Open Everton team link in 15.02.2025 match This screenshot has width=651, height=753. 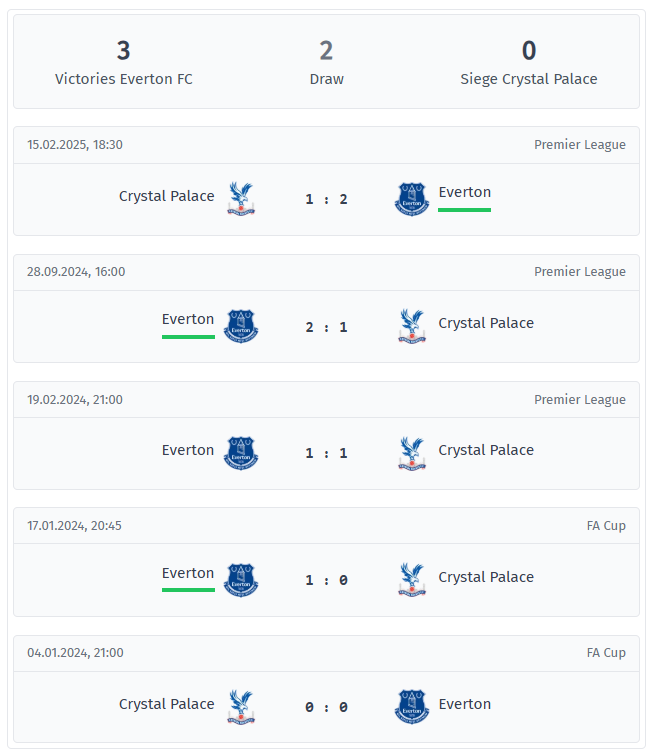click(465, 193)
